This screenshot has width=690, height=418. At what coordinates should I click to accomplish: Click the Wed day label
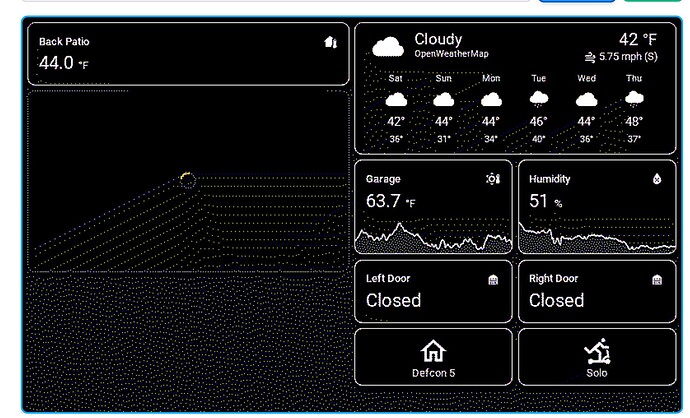[587, 78]
